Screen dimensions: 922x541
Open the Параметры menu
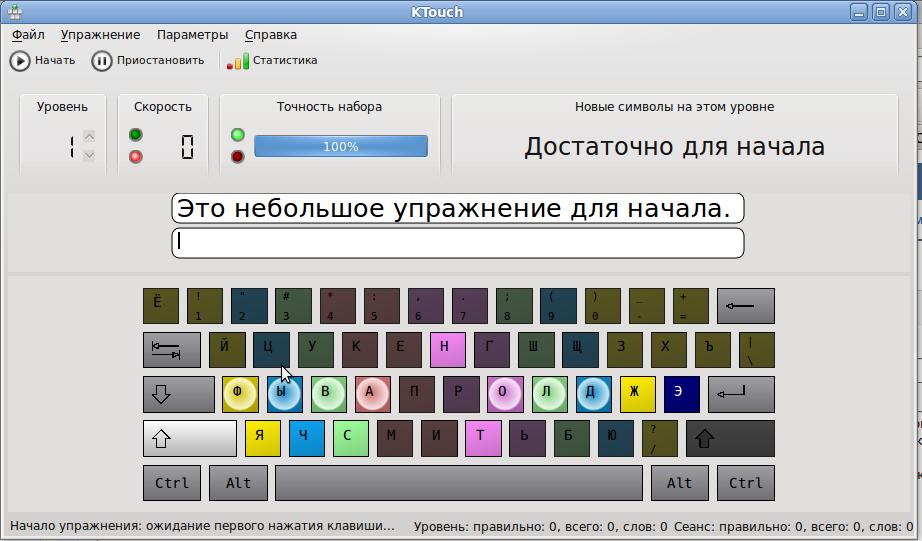(192, 35)
